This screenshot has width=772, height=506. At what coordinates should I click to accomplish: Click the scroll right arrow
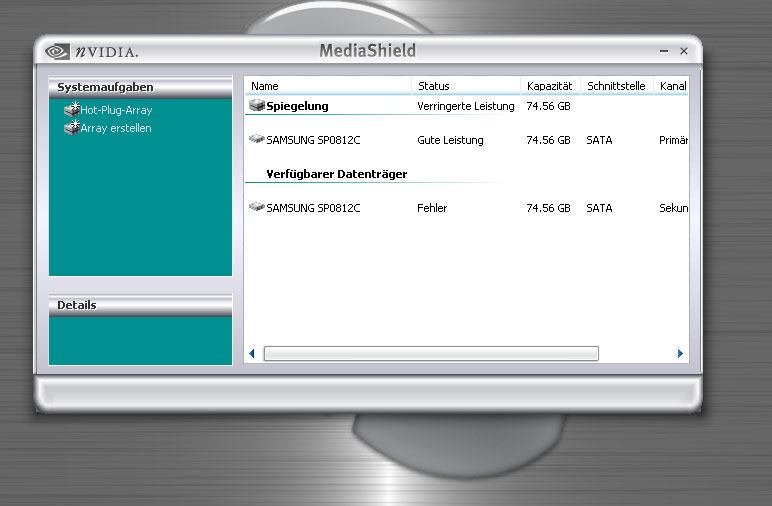click(680, 353)
